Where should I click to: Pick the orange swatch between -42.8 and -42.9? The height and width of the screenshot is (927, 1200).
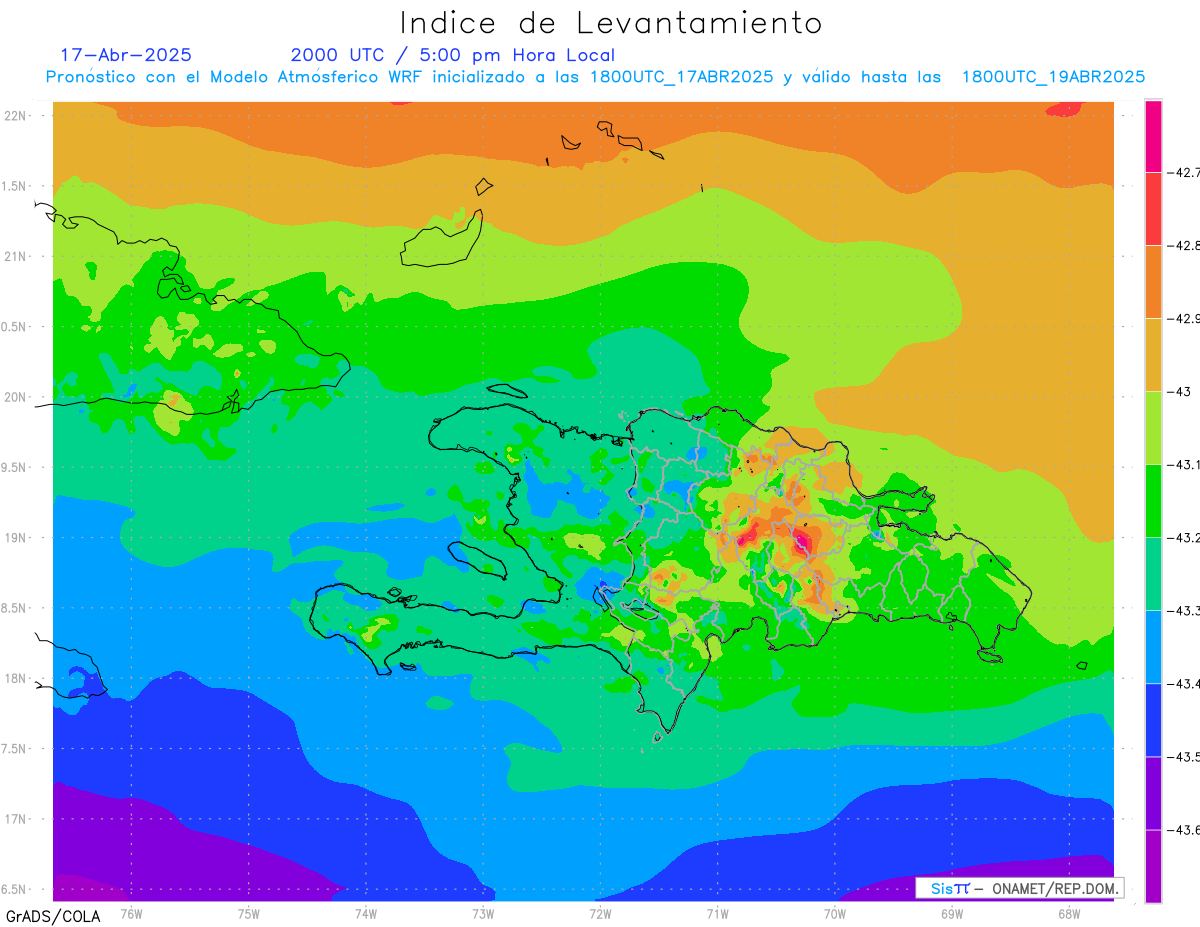tap(1153, 281)
